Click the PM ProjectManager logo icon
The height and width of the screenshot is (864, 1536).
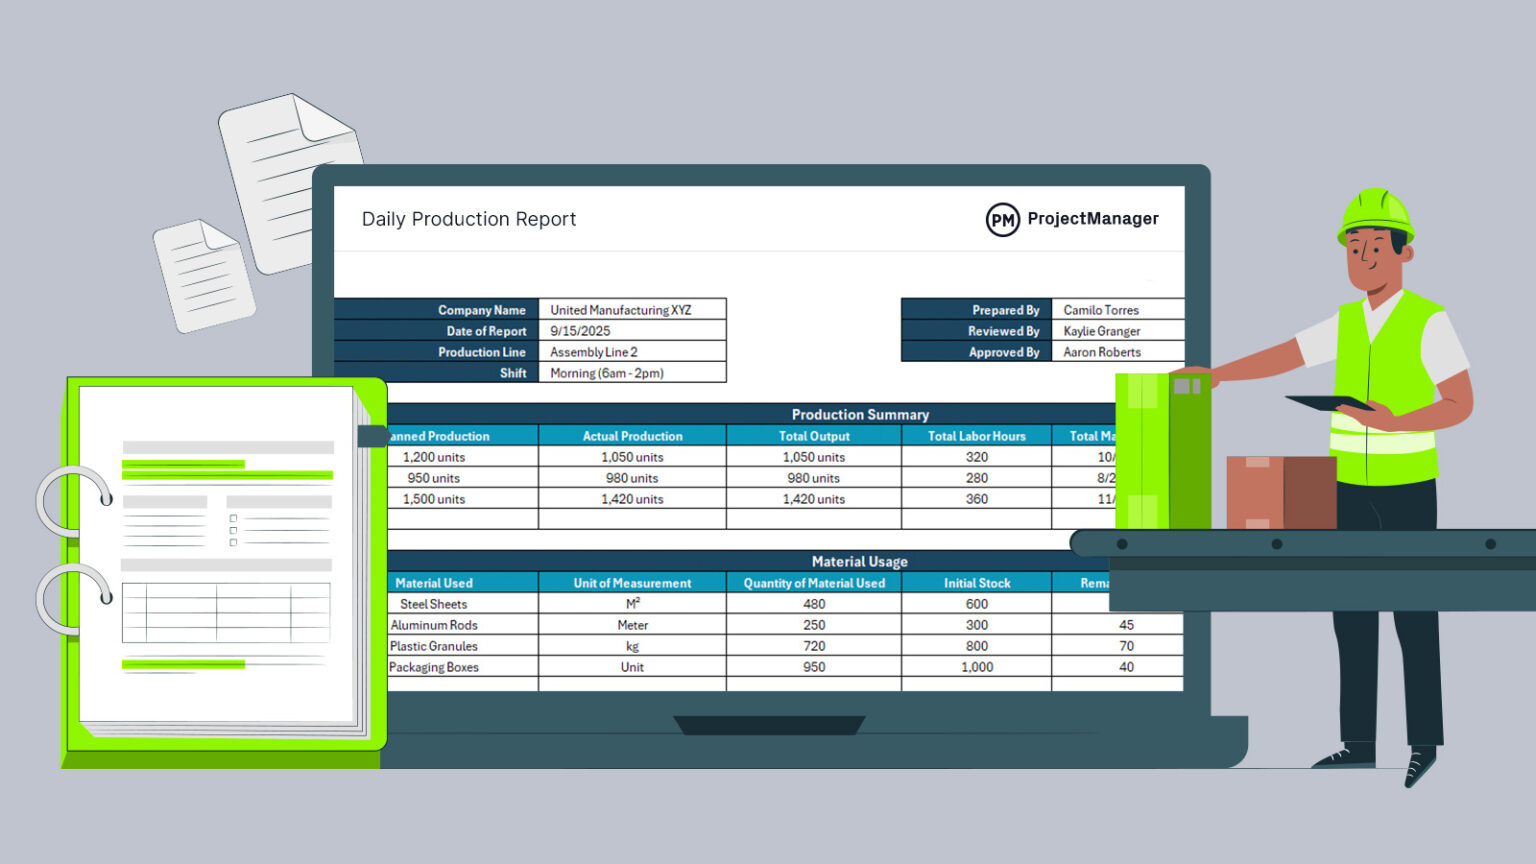1001,218
